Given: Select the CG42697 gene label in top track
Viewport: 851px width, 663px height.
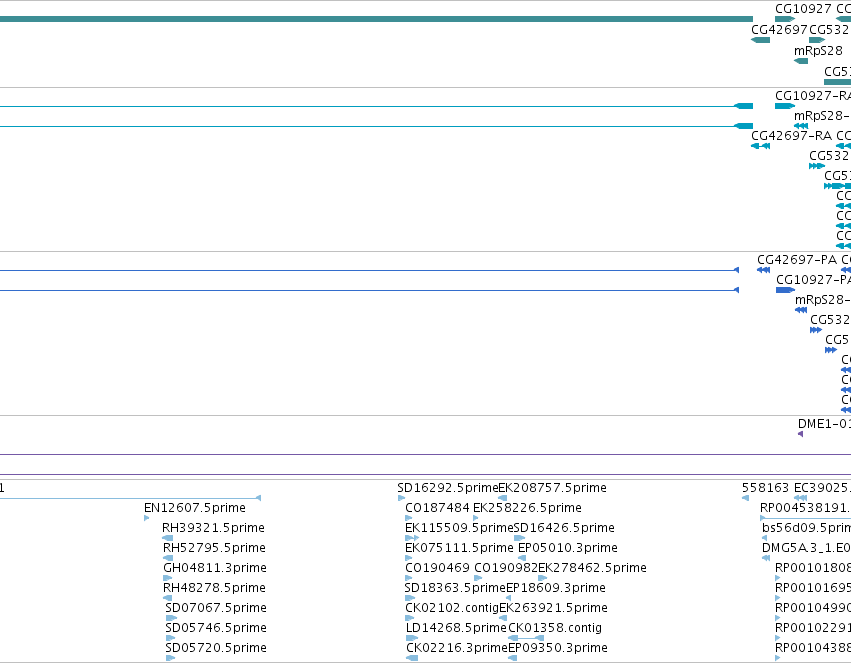Looking at the screenshot, I should pos(779,30).
